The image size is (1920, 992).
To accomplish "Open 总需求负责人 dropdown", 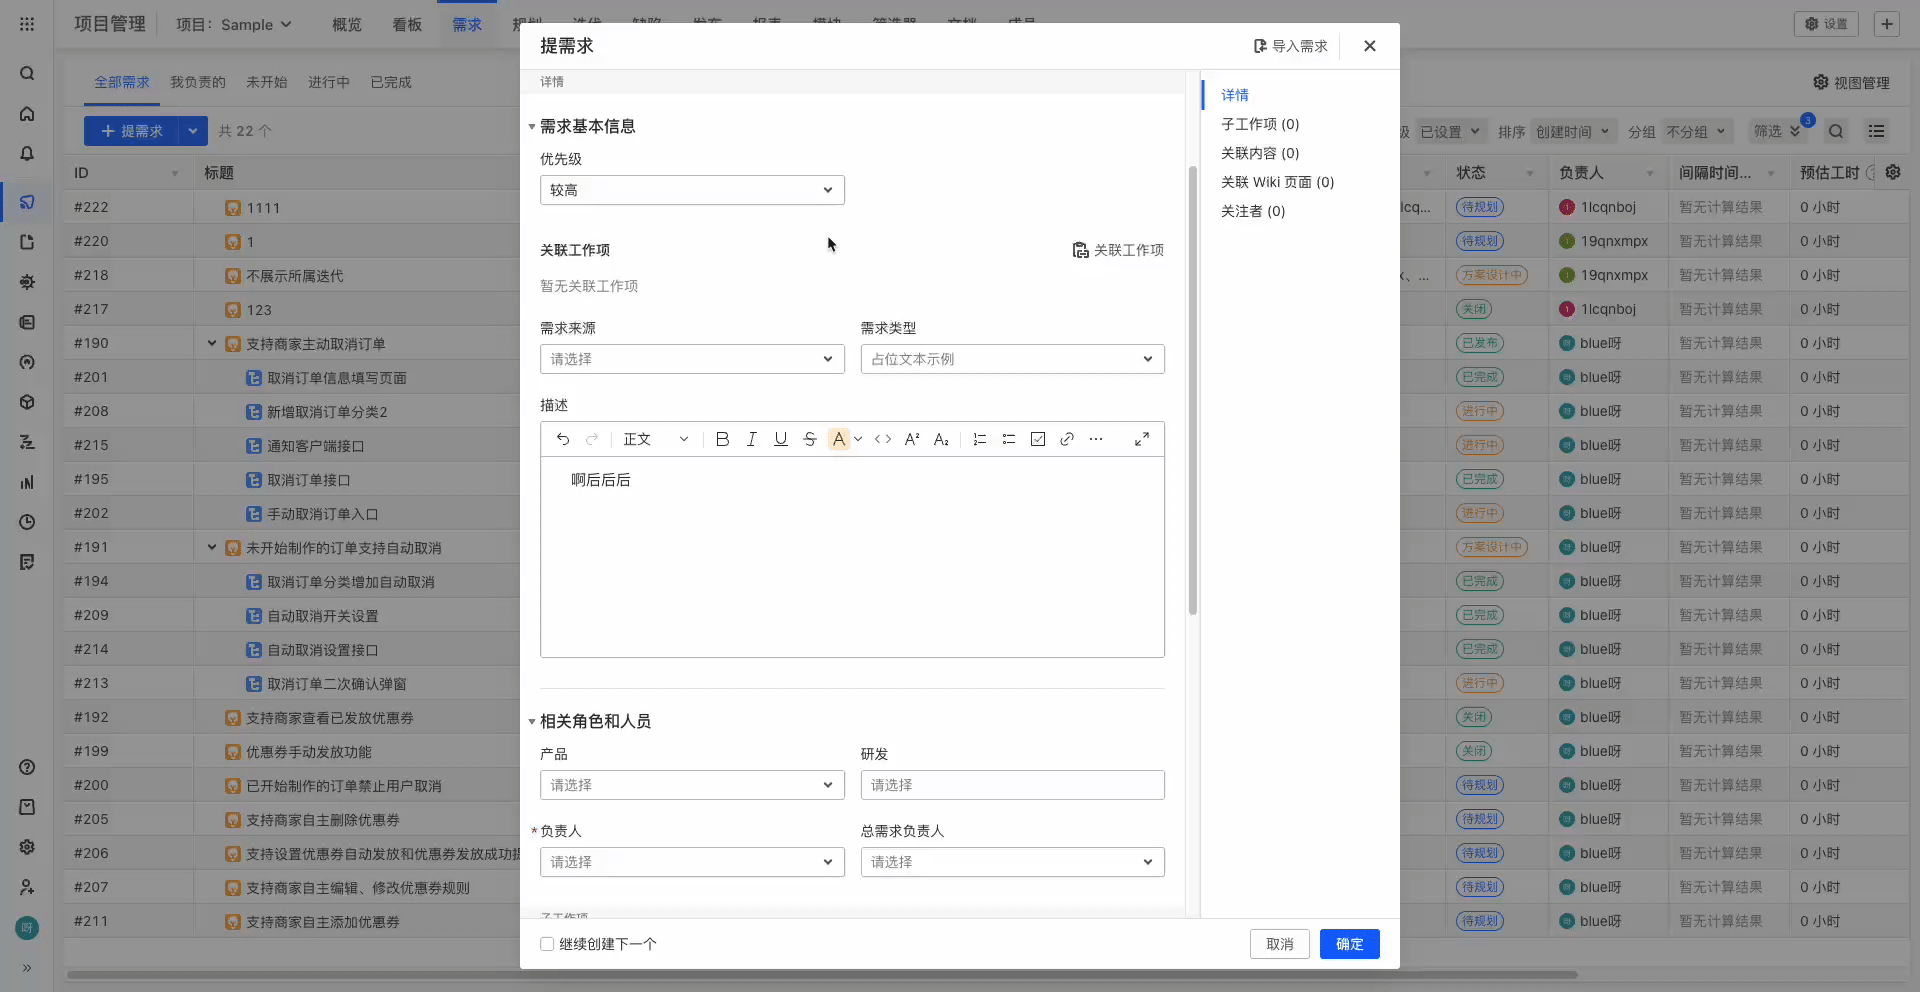I will pyautogui.click(x=1012, y=862).
